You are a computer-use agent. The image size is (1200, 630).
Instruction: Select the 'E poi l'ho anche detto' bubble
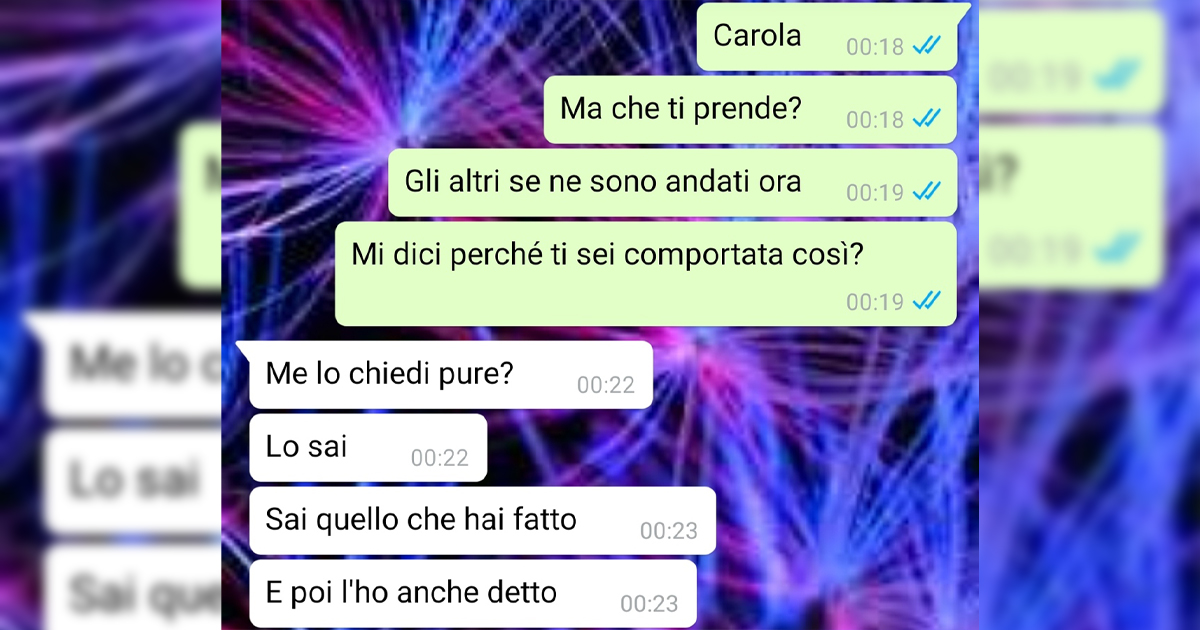click(472, 593)
